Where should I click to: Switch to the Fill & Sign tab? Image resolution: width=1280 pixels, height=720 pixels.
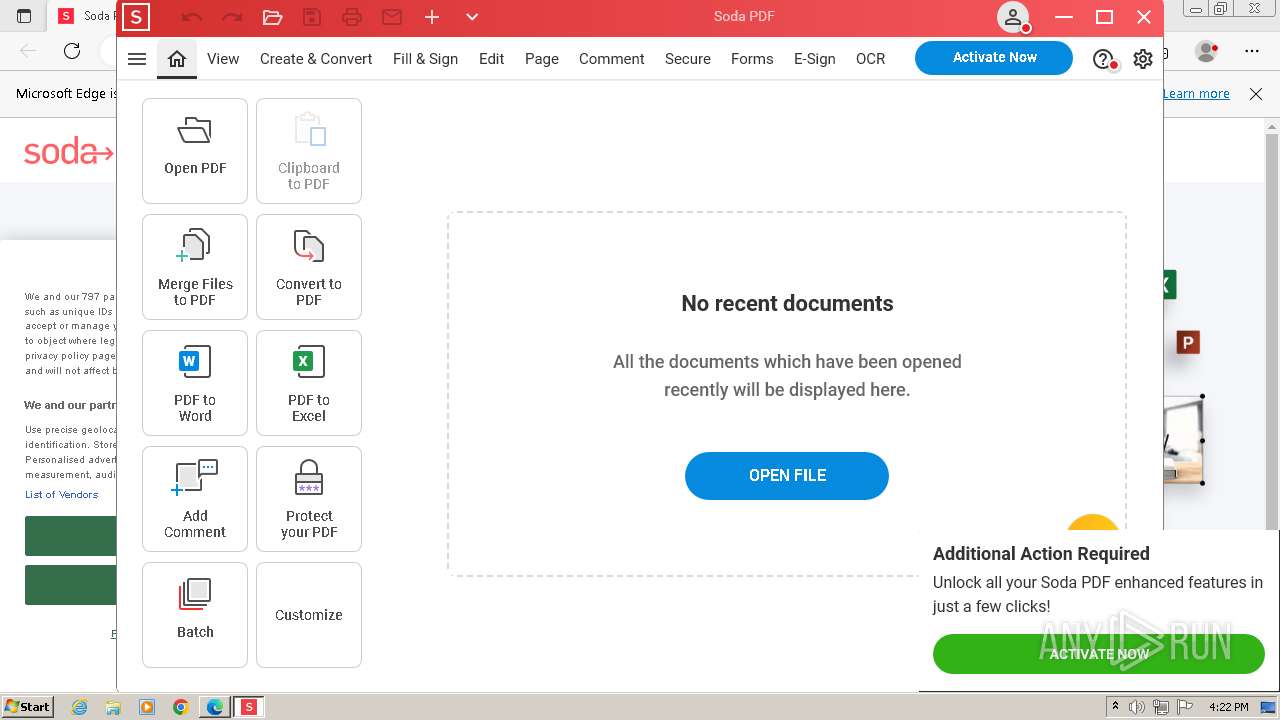[425, 59]
